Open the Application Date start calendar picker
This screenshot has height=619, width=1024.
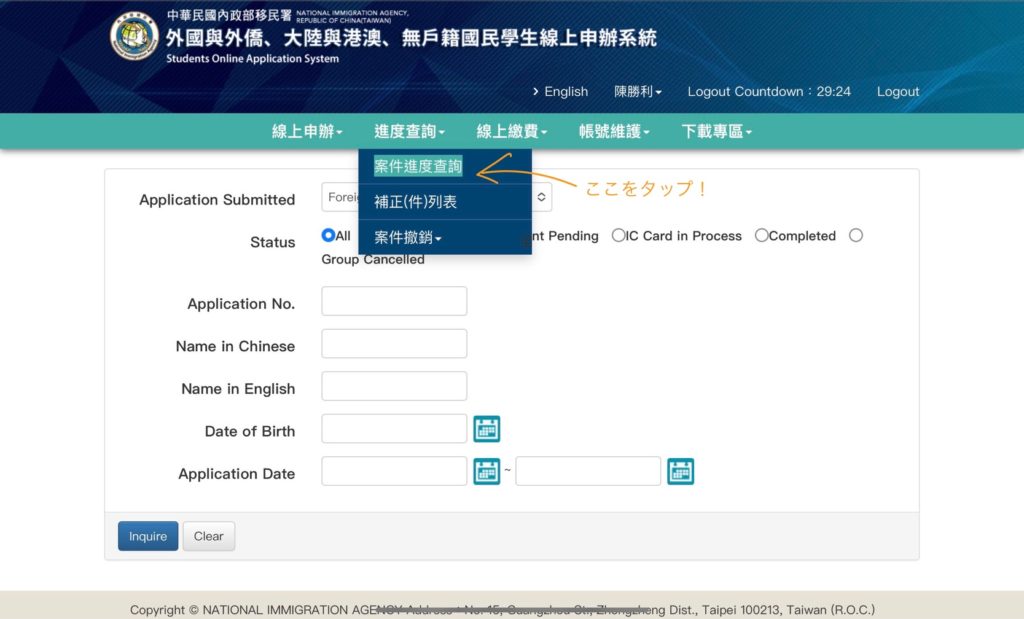[487, 470]
